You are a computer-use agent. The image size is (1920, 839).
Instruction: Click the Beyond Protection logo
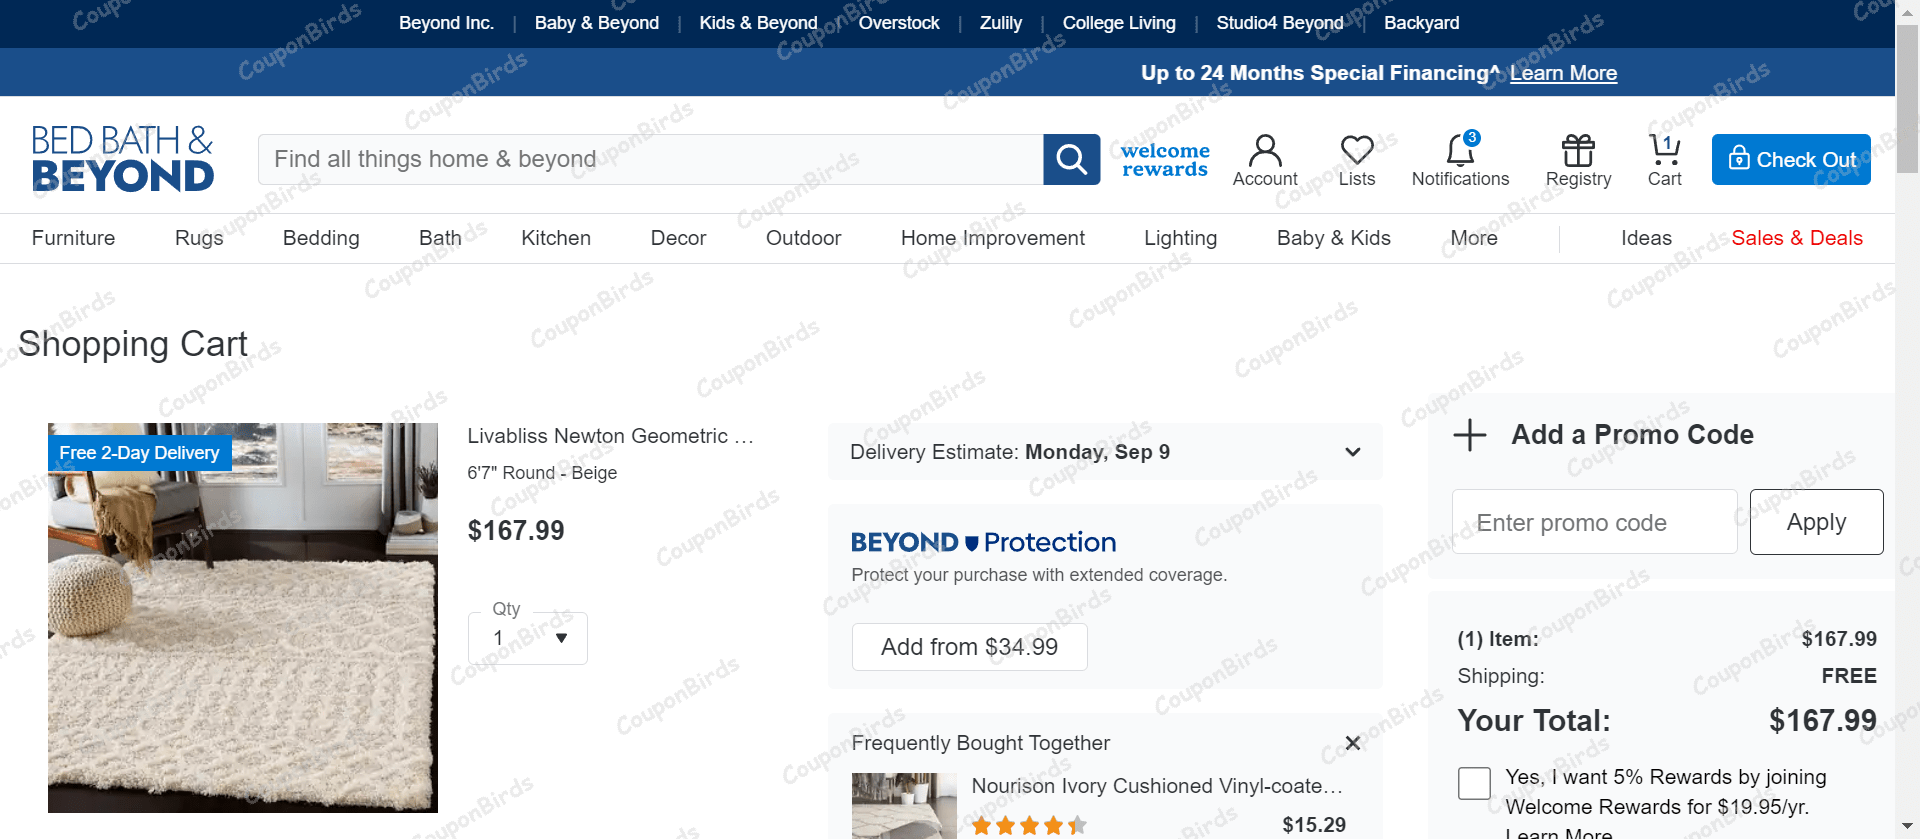point(983,542)
